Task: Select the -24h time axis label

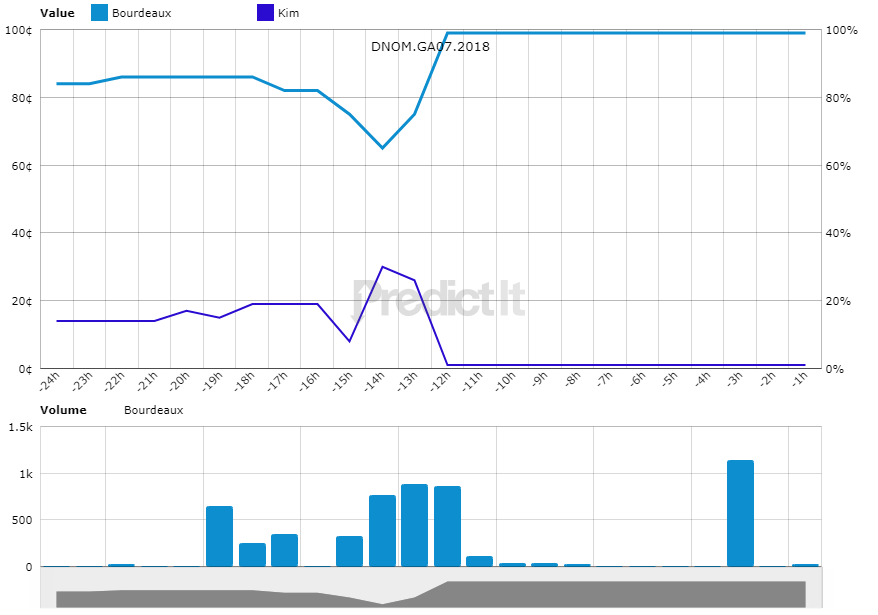Action: [x=49, y=382]
